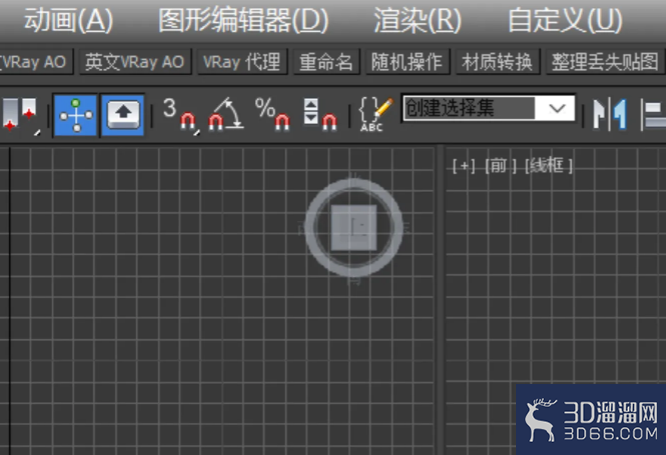Image resolution: width=666 pixels, height=455 pixels.
Task: Click the [线框] shading mode label
Action: point(549,166)
